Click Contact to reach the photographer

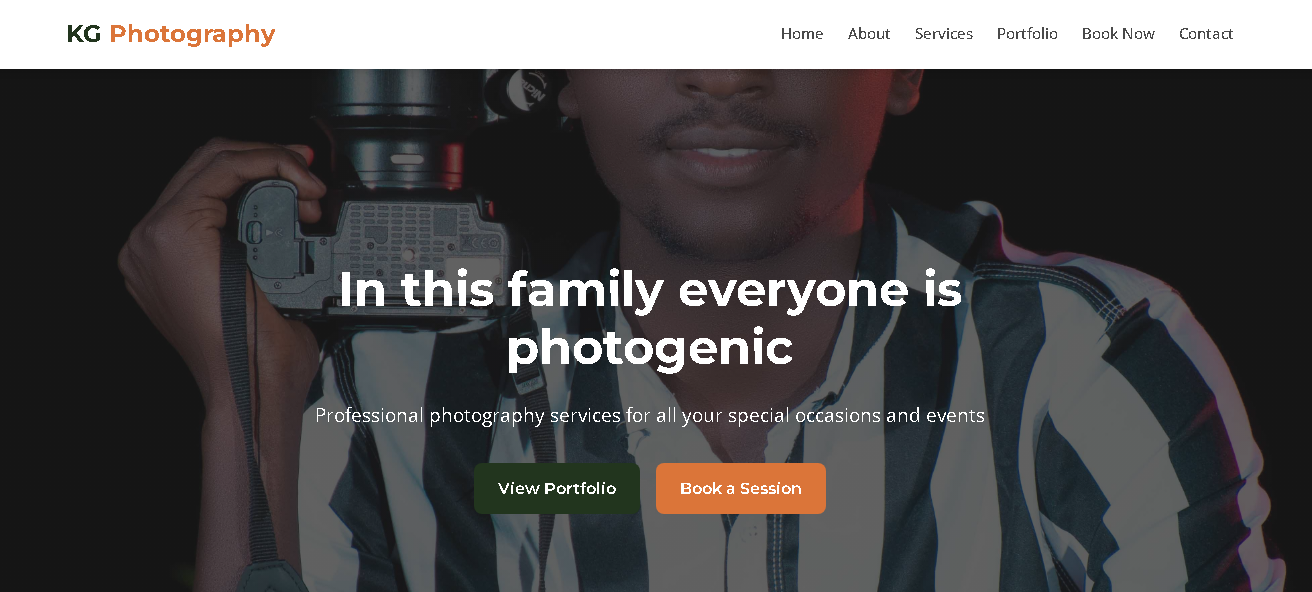[1206, 33]
